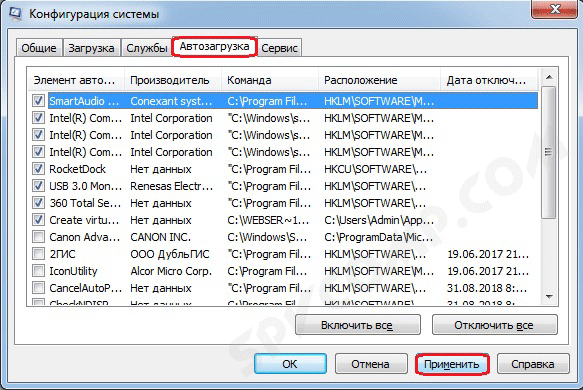Check the 2ГИС startup item
Image resolution: width=583 pixels, height=390 pixels.
click(x=38, y=254)
